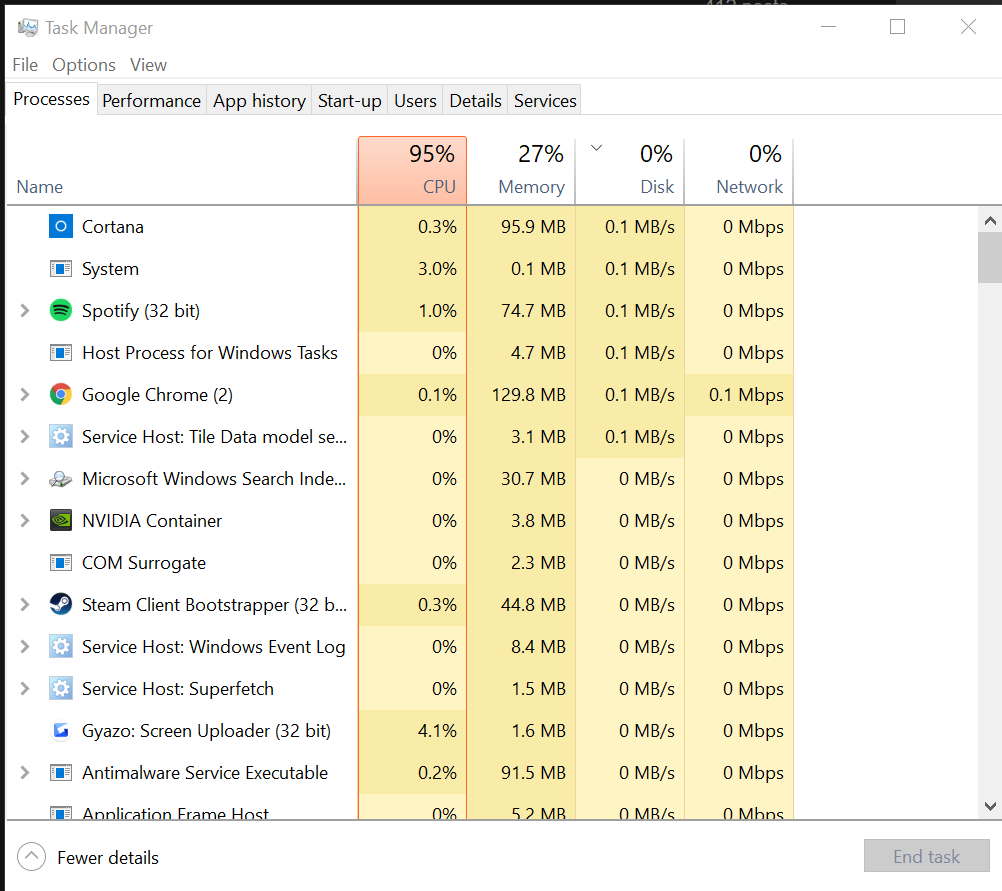The width and height of the screenshot is (1002, 891).
Task: Expand Service Host: Superfetch row
Action: point(25,688)
